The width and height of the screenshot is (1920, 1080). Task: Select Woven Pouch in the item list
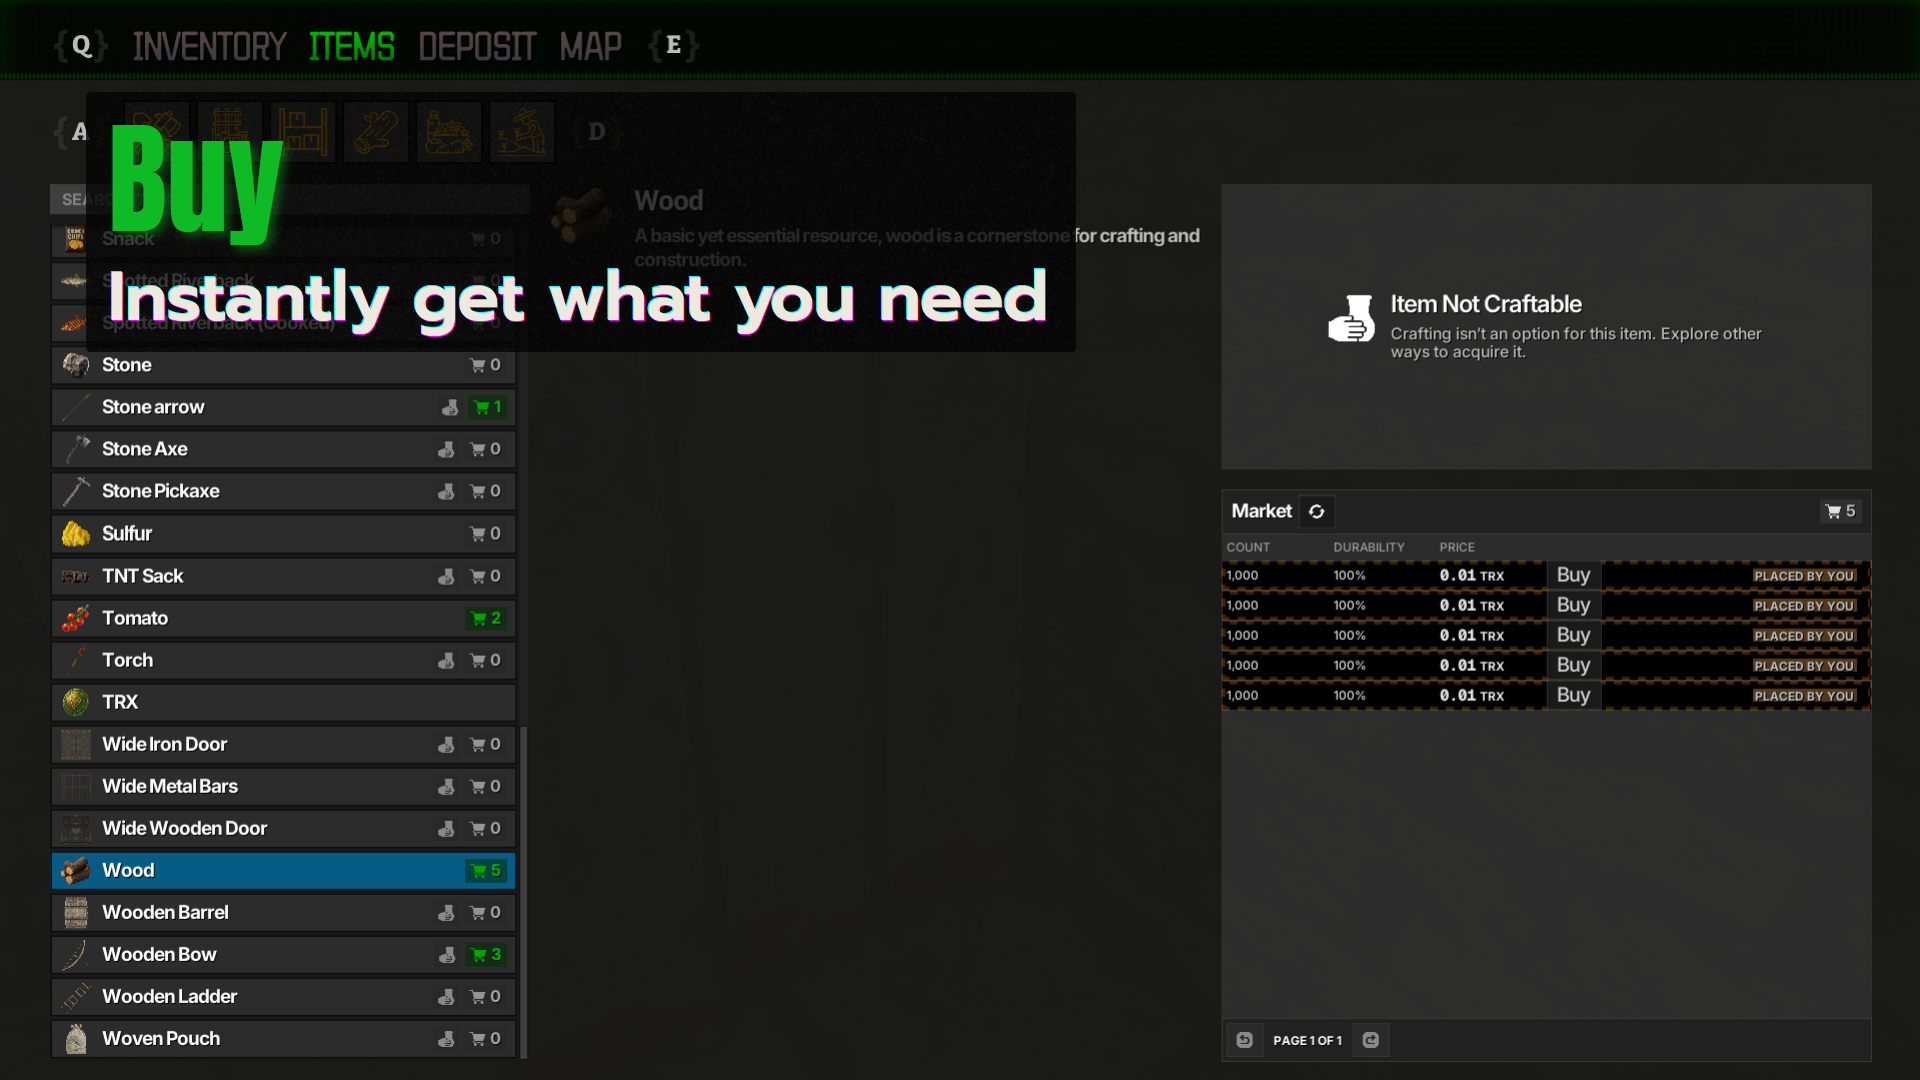(284, 1039)
